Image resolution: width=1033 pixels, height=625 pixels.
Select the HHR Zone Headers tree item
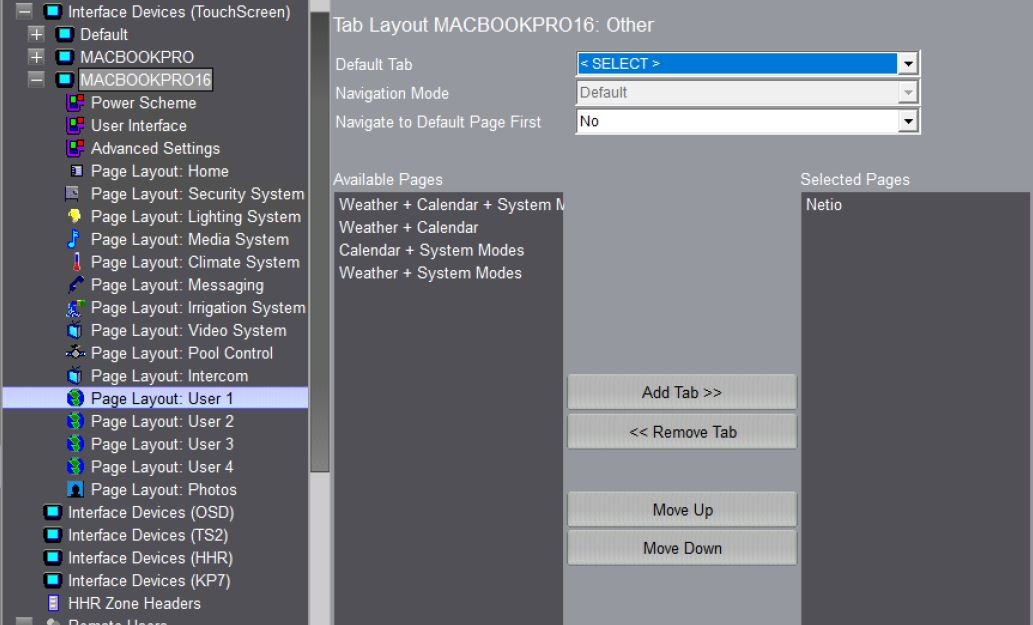(x=134, y=603)
